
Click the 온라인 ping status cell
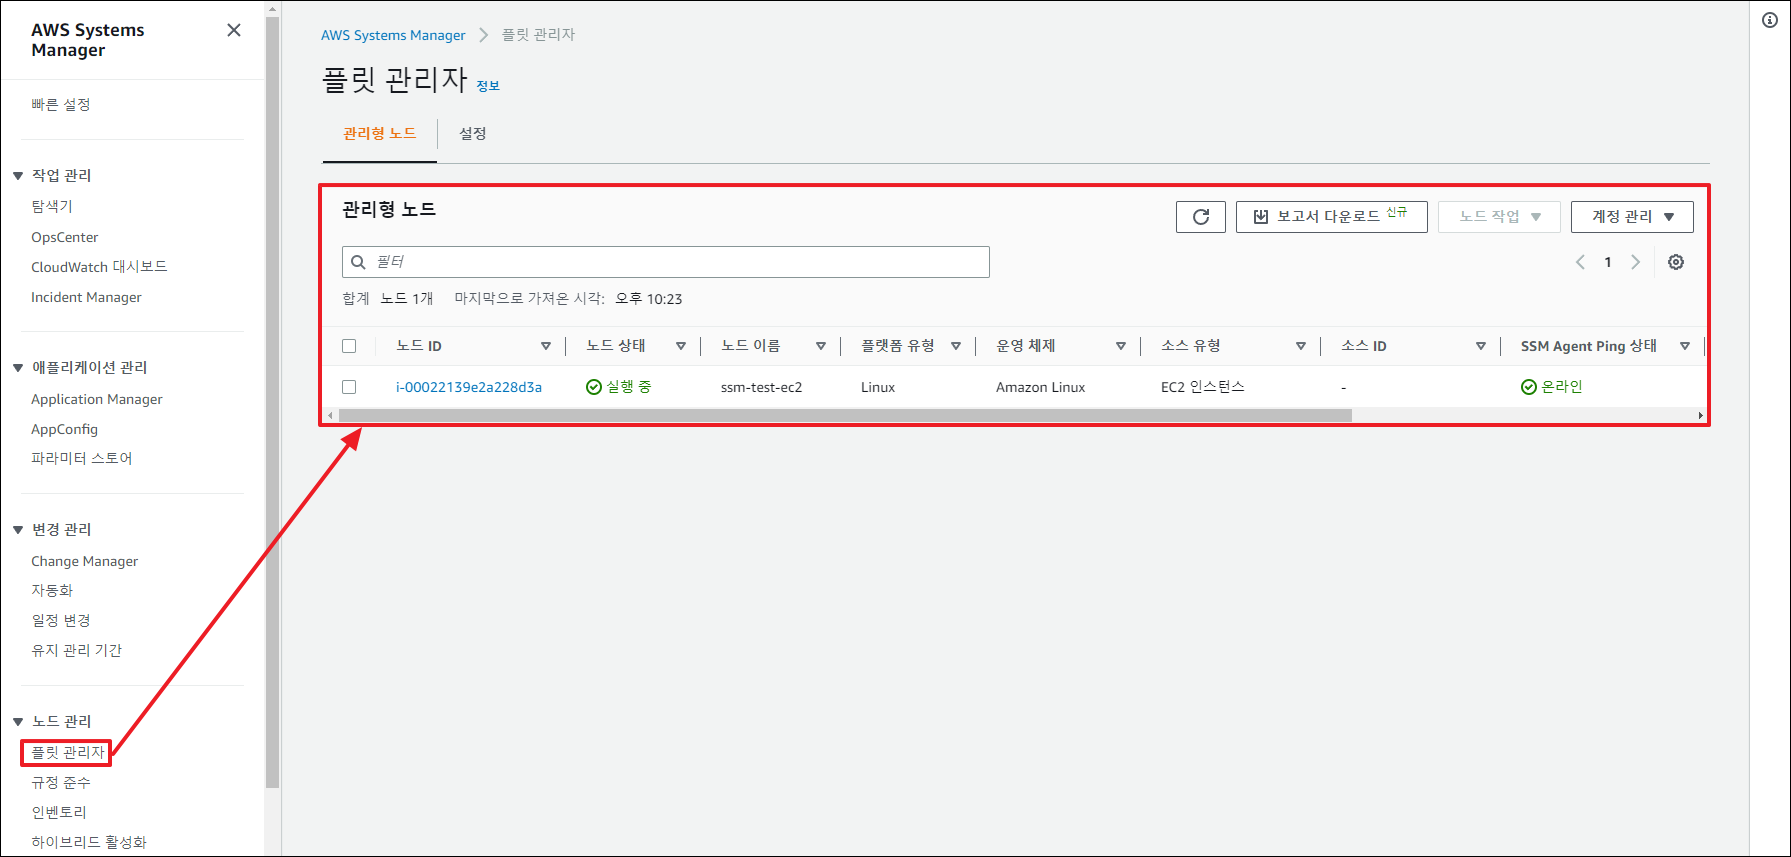[1552, 387]
